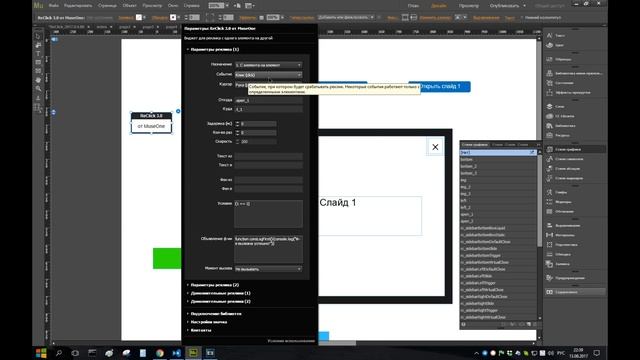Click the Скорость value field
This screenshot has height=360, width=640.
258,142
